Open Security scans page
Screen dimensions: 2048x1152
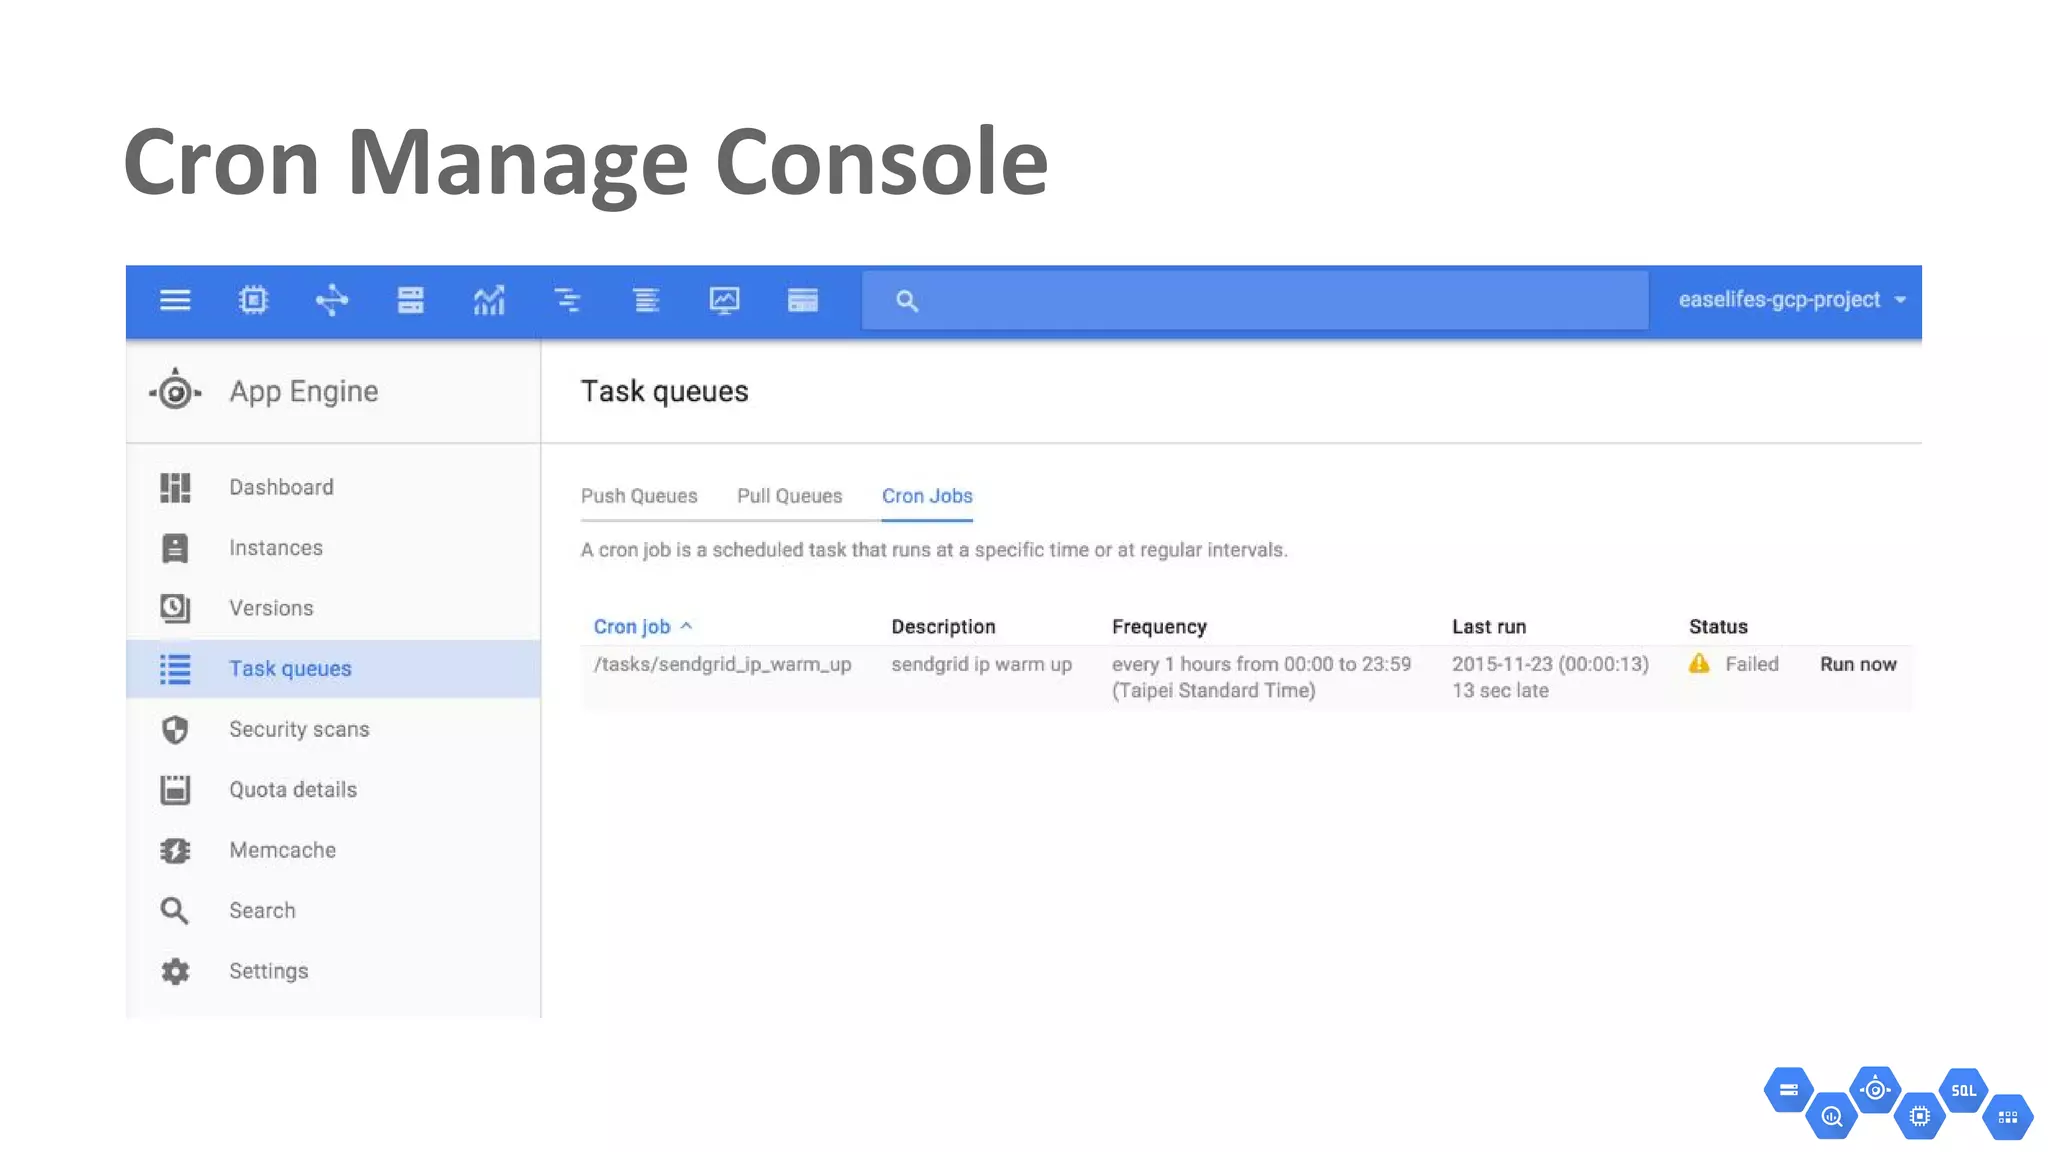pyautogui.click(x=298, y=729)
